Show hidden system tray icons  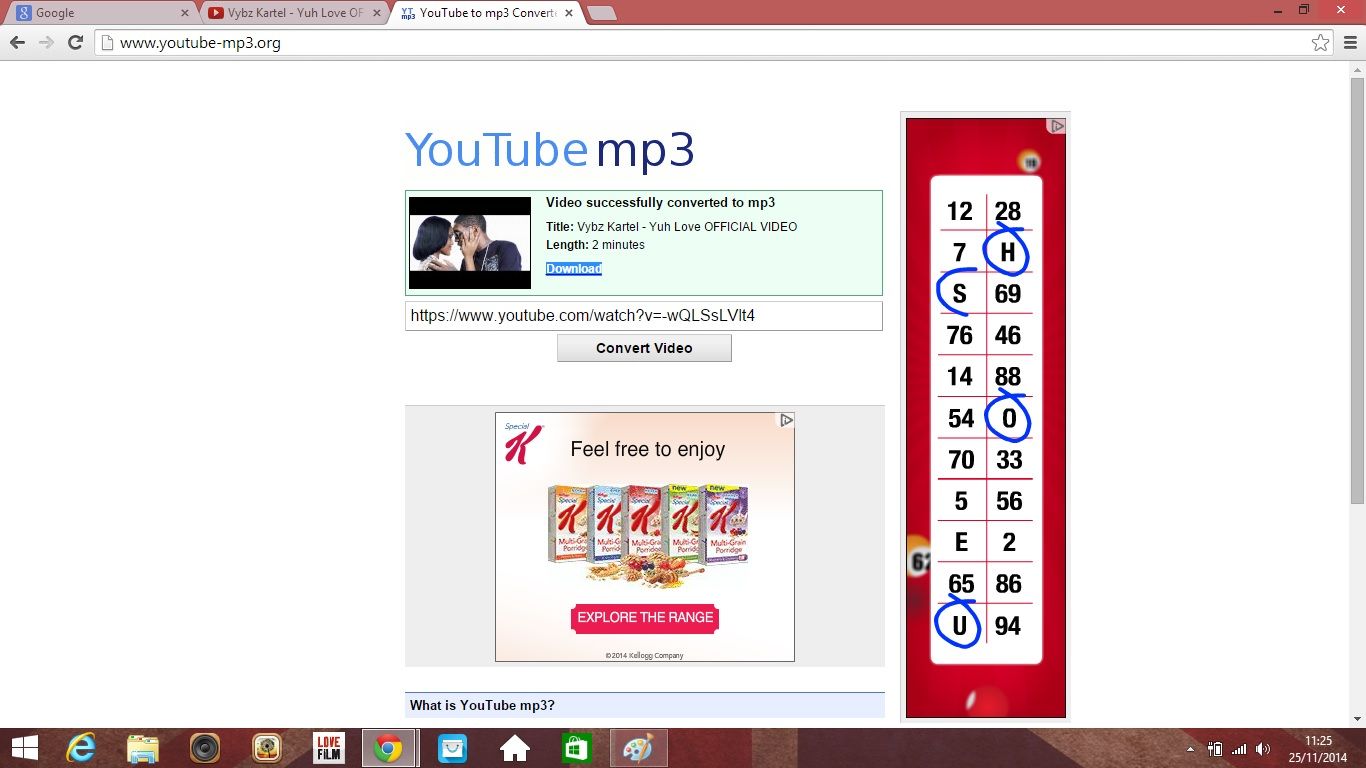pyautogui.click(x=1190, y=749)
